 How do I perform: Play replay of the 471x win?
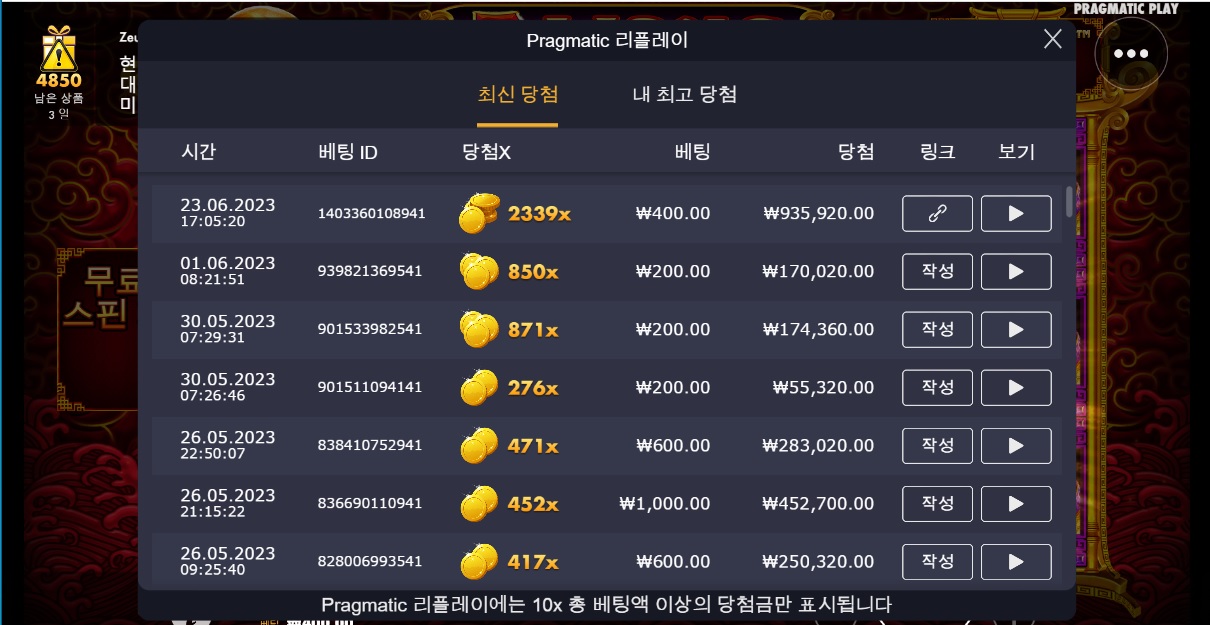coord(1015,445)
